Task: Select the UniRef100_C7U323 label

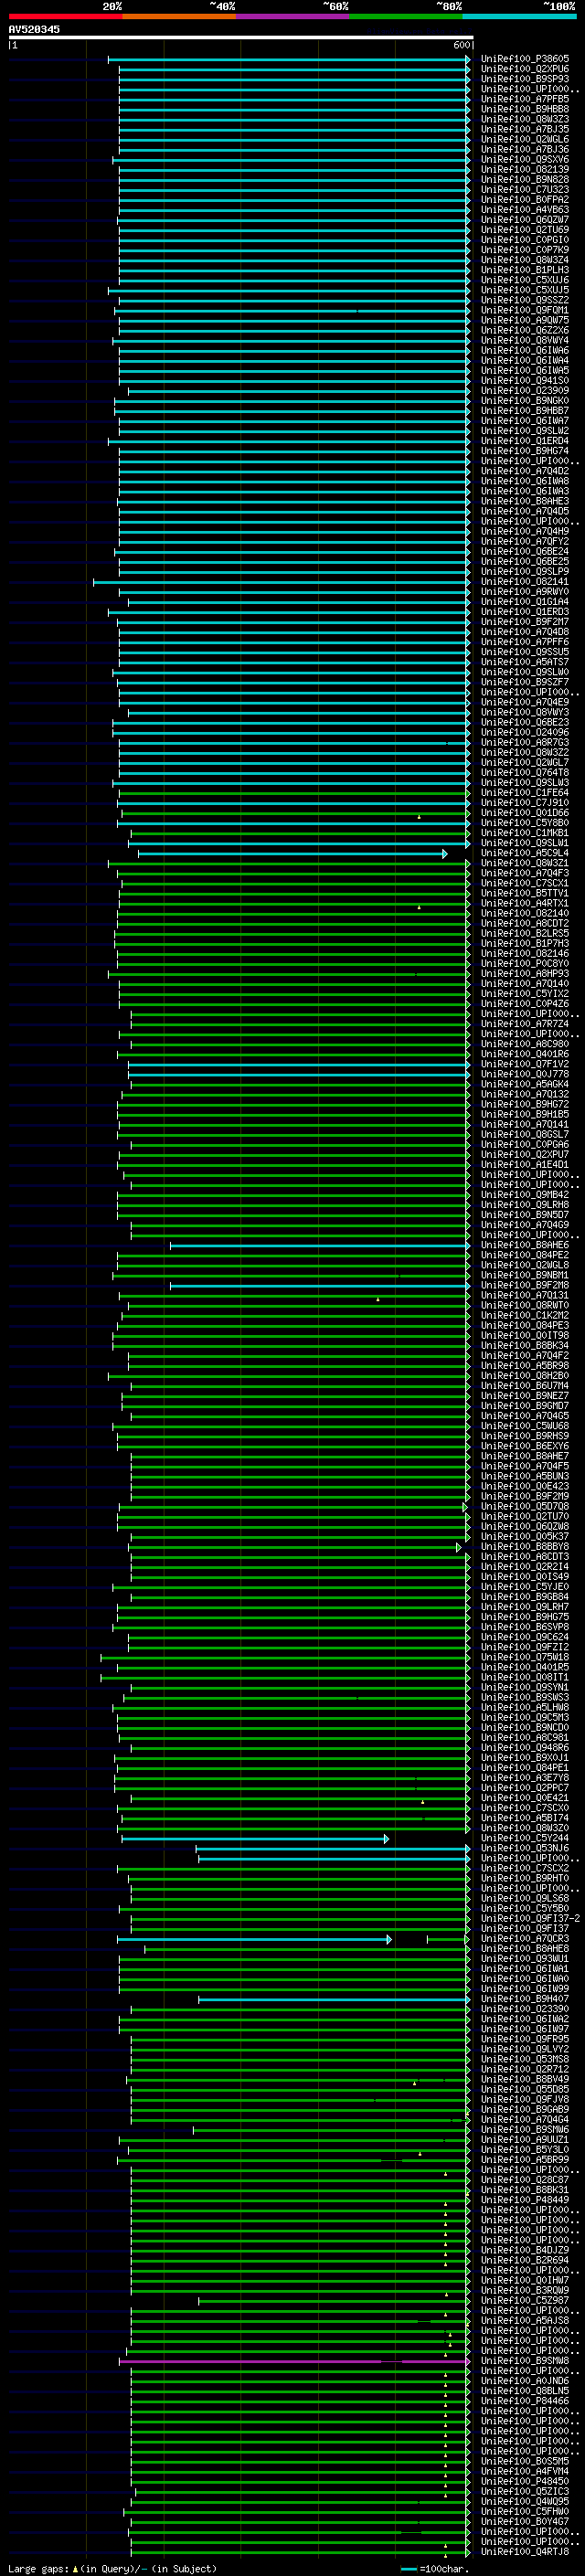Action: [525, 189]
